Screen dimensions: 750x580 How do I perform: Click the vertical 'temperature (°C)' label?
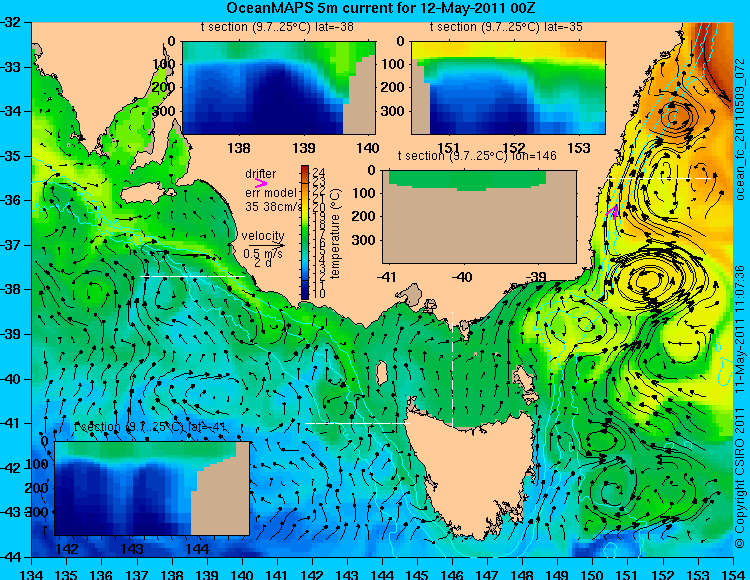(335, 233)
